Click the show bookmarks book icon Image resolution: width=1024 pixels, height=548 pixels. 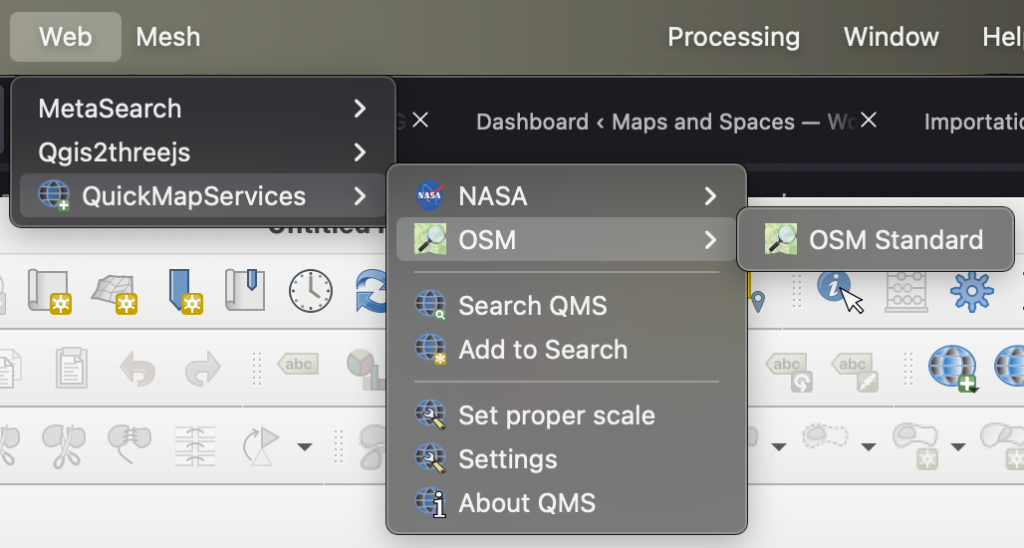245,289
